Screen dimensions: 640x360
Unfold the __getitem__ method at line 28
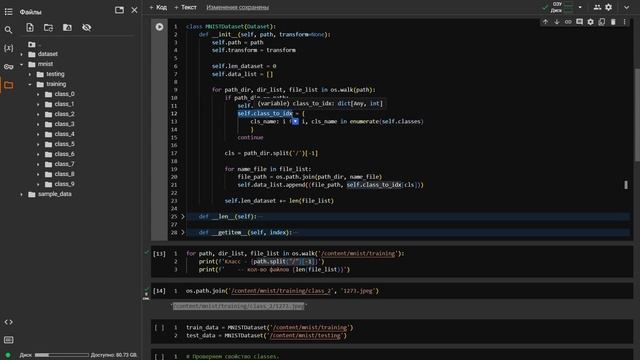click(x=183, y=232)
